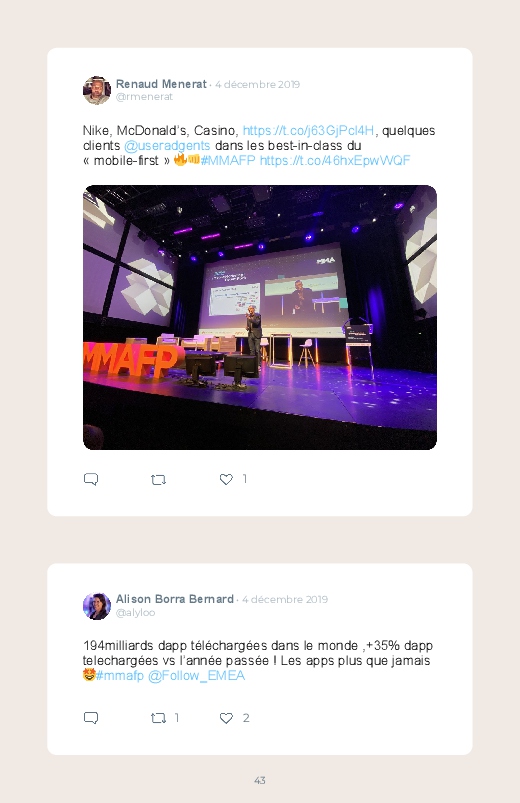The height and width of the screenshot is (803, 520).
Task: Like Alison Borra Bernard's tweet
Action: point(226,718)
